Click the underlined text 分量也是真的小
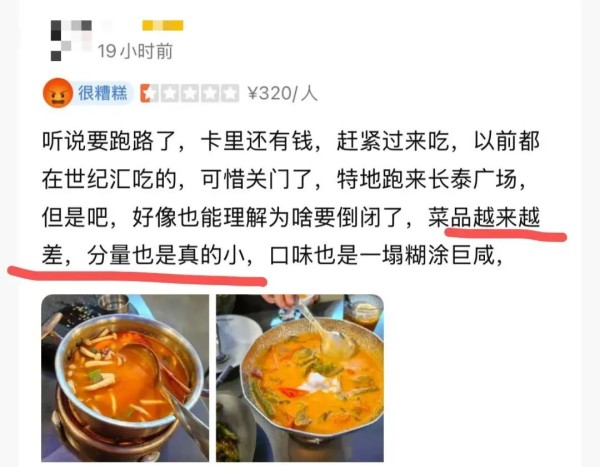The height and width of the screenshot is (467, 600). [x=166, y=255]
